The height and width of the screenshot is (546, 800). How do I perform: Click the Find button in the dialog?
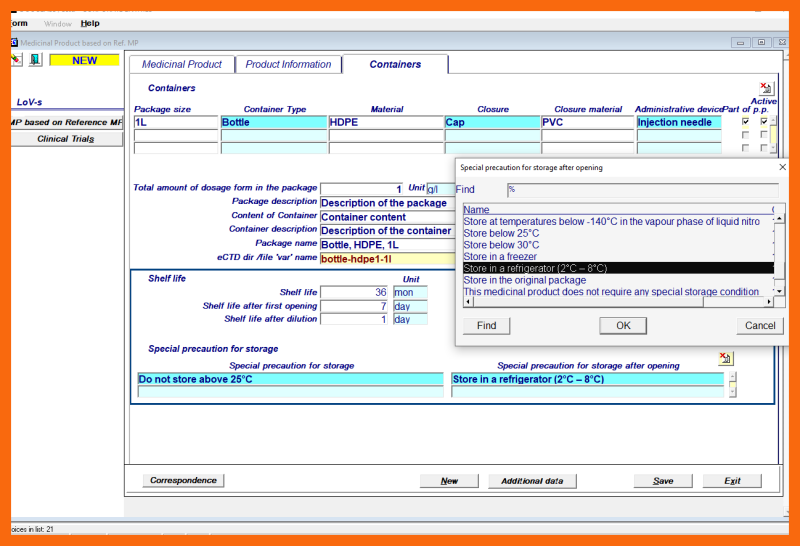click(486, 326)
